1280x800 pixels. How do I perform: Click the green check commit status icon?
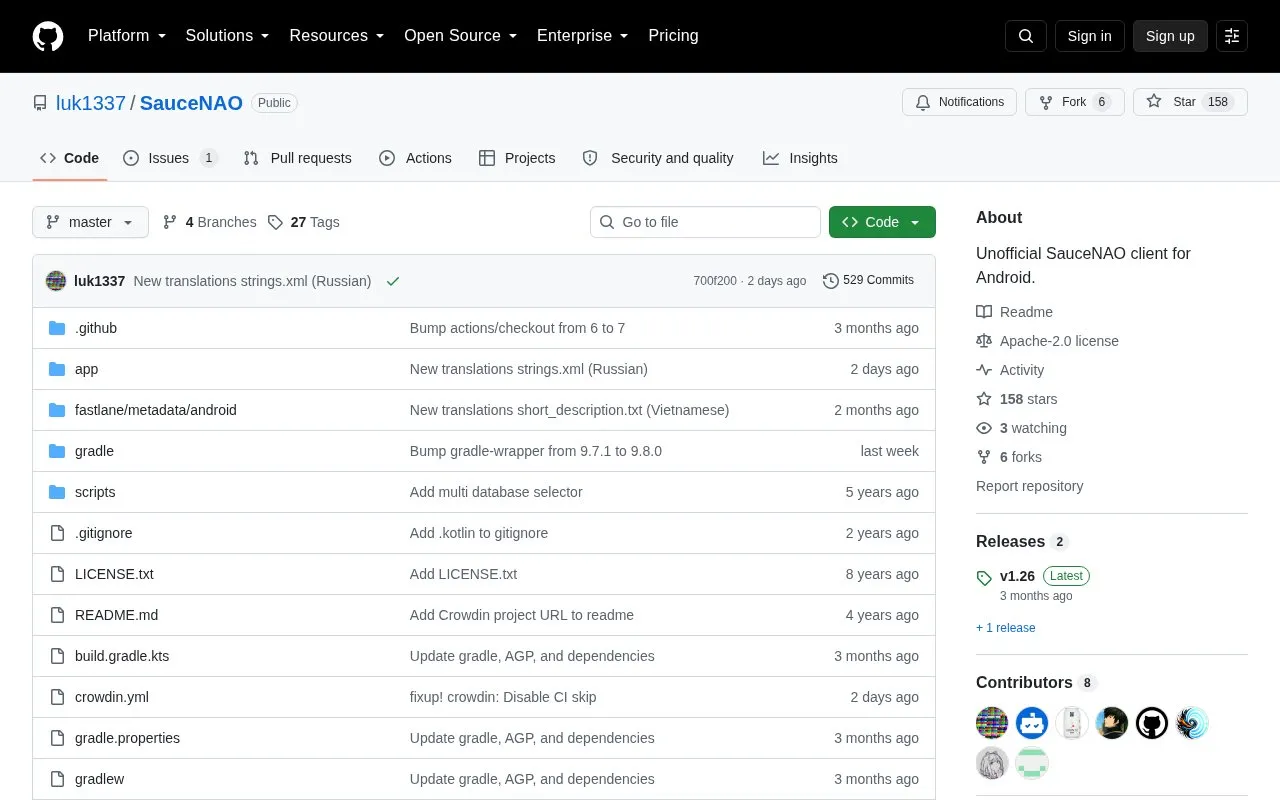393,281
